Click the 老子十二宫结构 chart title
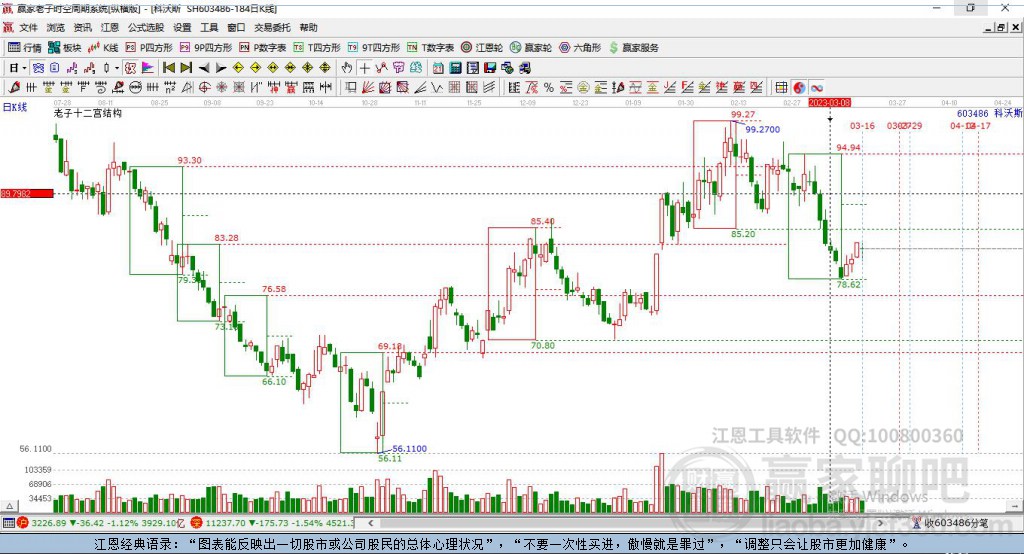 click(x=88, y=113)
